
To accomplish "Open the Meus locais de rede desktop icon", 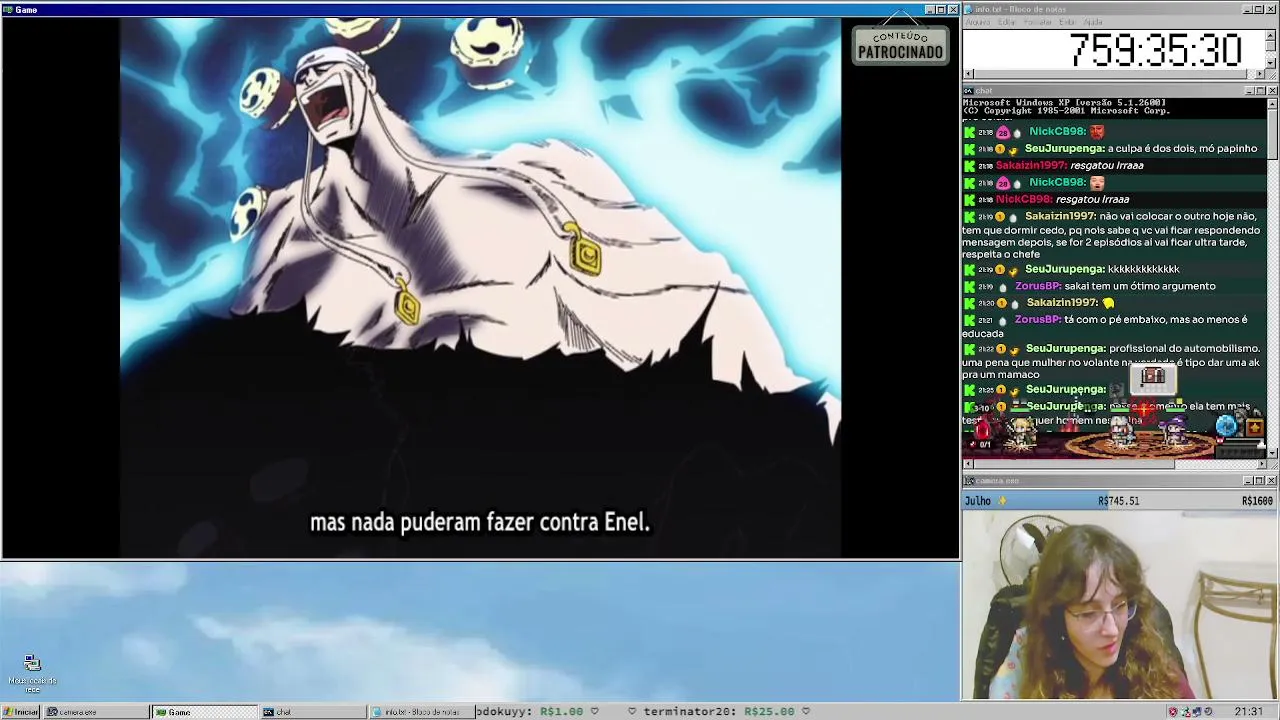I will (32, 674).
